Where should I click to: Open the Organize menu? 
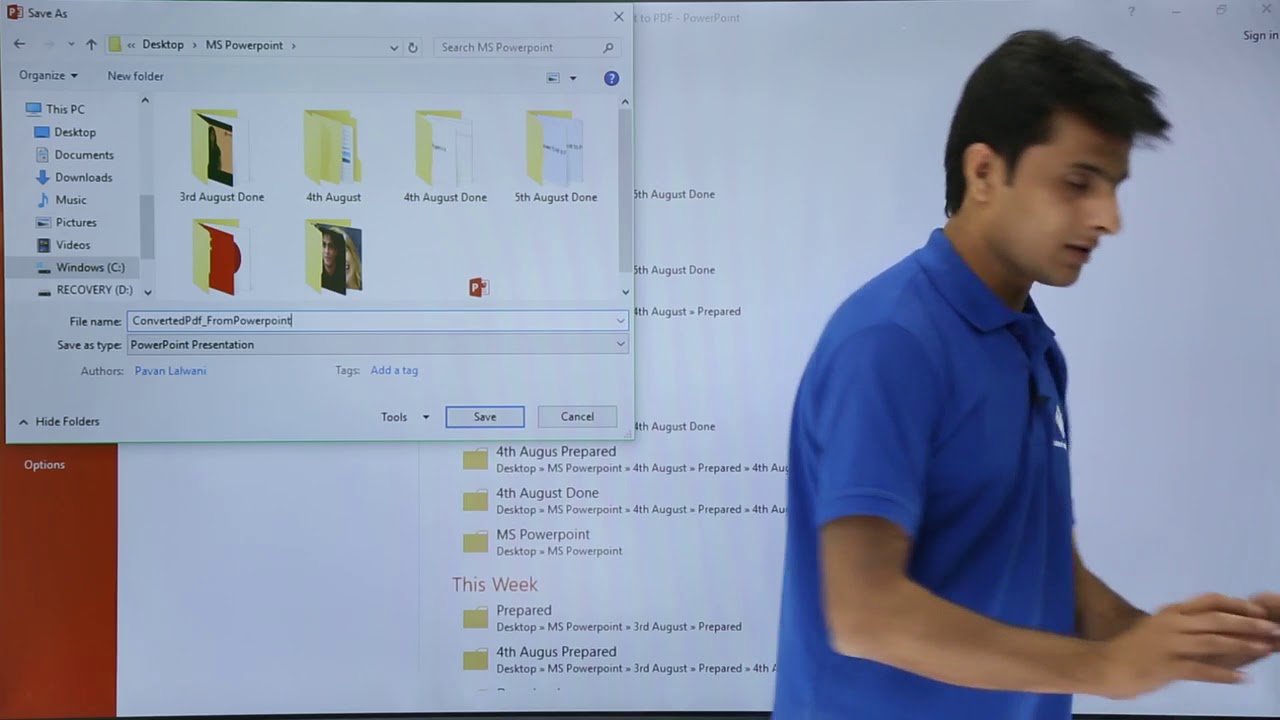48,76
